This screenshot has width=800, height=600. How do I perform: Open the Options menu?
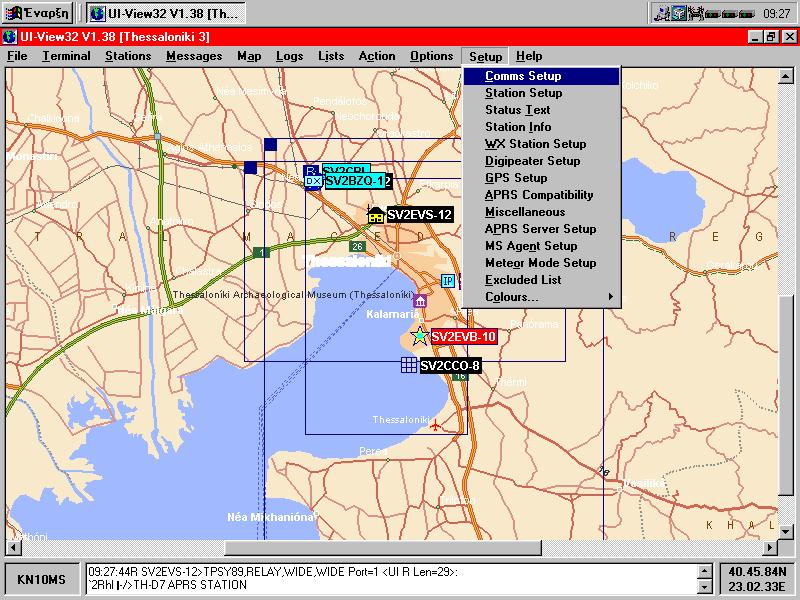(x=431, y=56)
